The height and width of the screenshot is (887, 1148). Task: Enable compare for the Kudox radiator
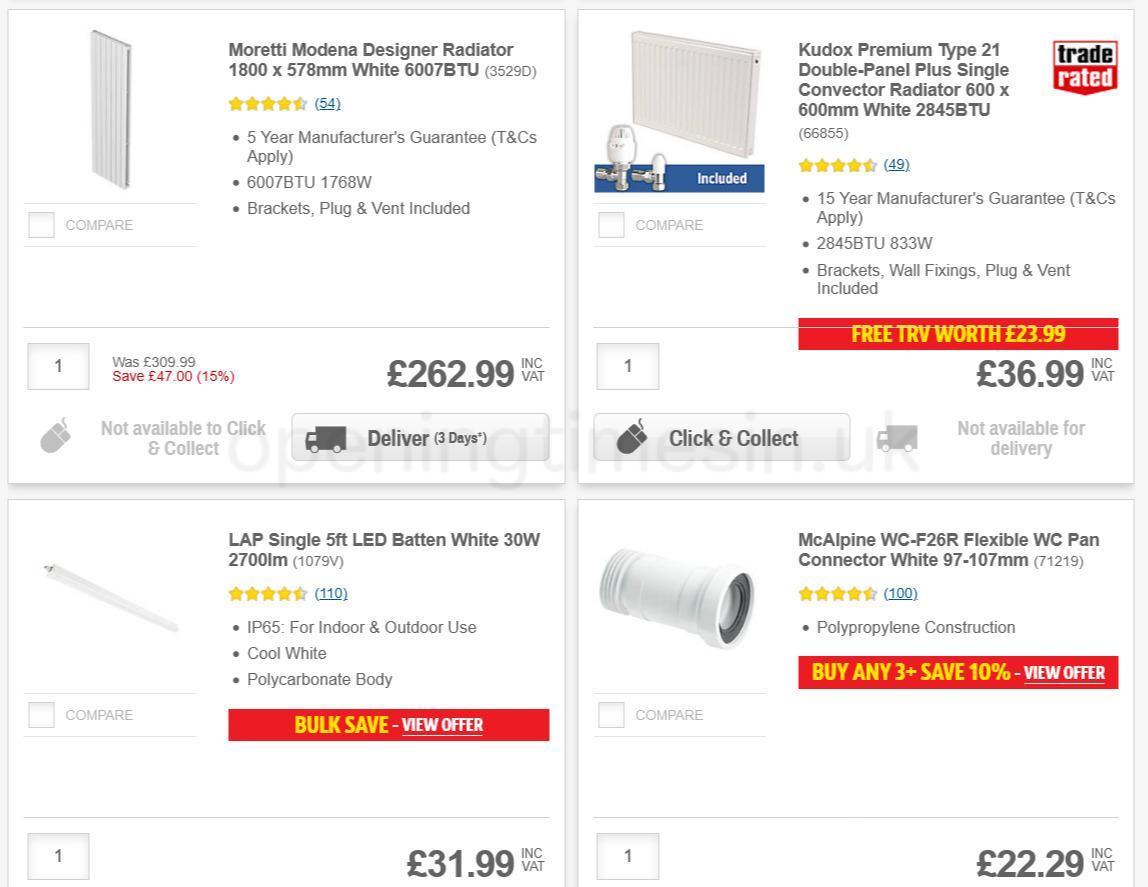tap(611, 225)
